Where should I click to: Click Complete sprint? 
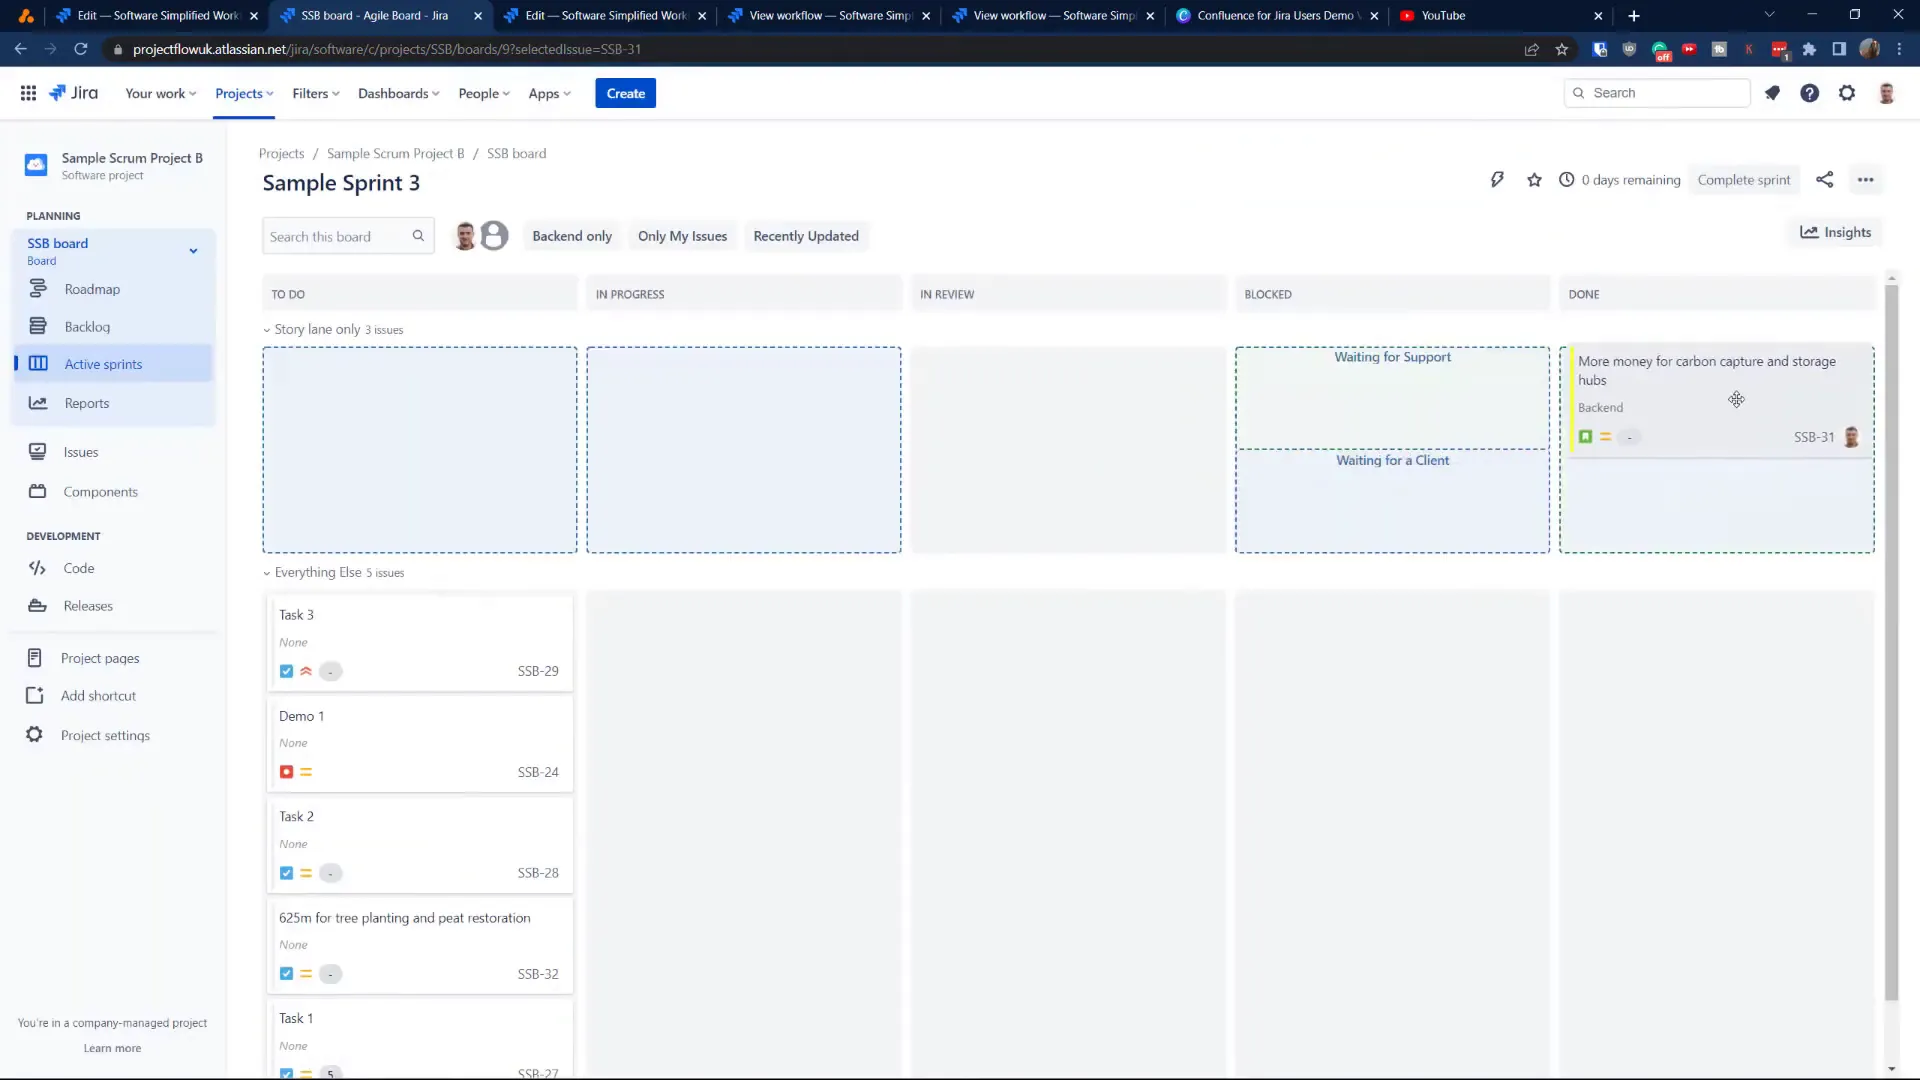click(1743, 180)
